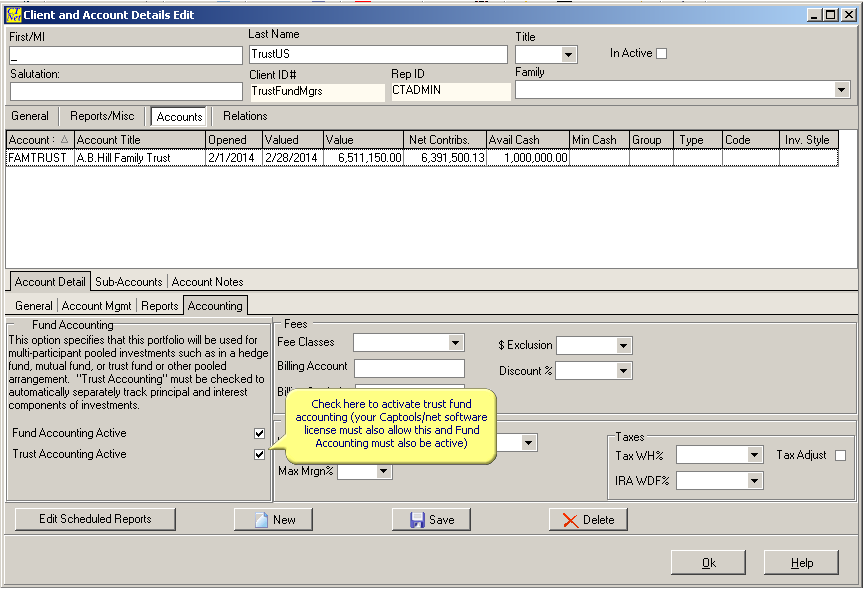Expand the Tax WH% dropdown
The width and height of the screenshot is (864, 589).
click(755, 456)
